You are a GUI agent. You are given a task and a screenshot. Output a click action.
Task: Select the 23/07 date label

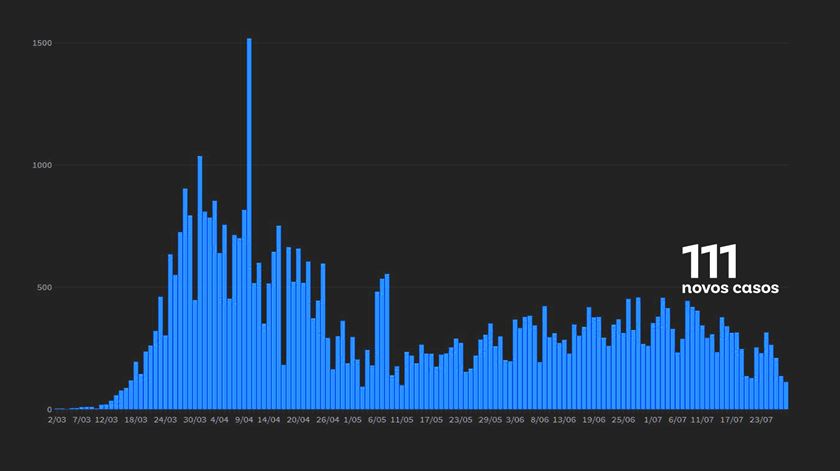tap(761, 420)
